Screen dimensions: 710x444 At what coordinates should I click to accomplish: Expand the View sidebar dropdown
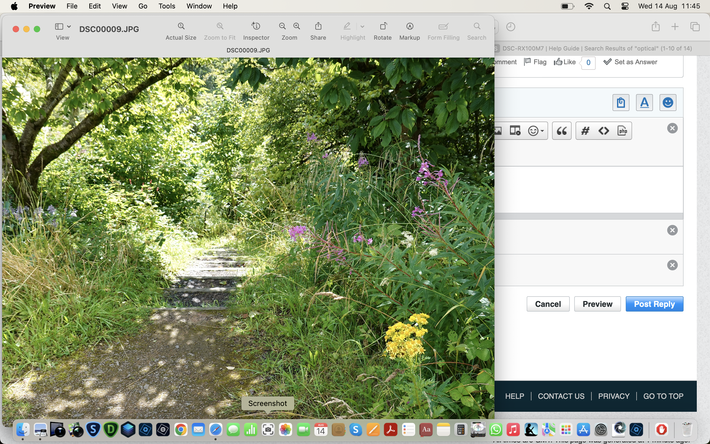coord(68,26)
